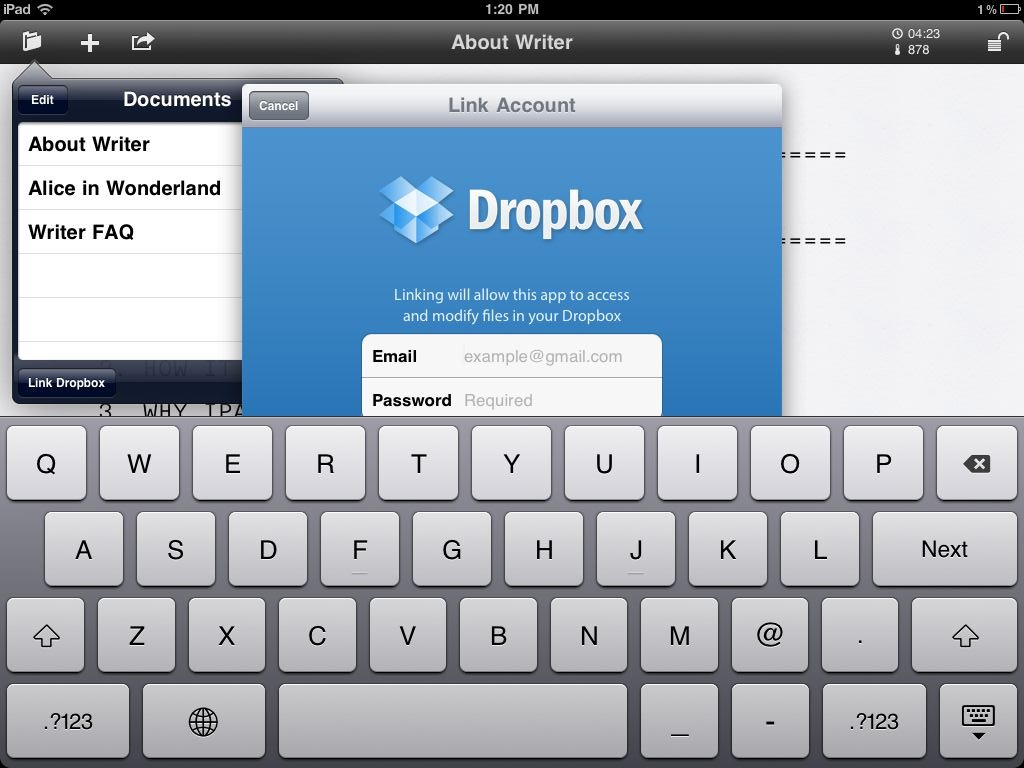1024x768 pixels.
Task: Tap the share/export icon
Action: pos(143,42)
